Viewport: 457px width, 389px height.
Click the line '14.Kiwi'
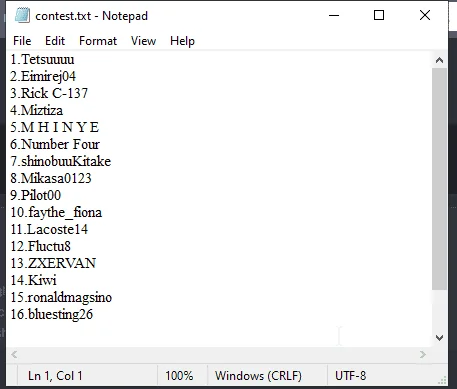(33, 281)
